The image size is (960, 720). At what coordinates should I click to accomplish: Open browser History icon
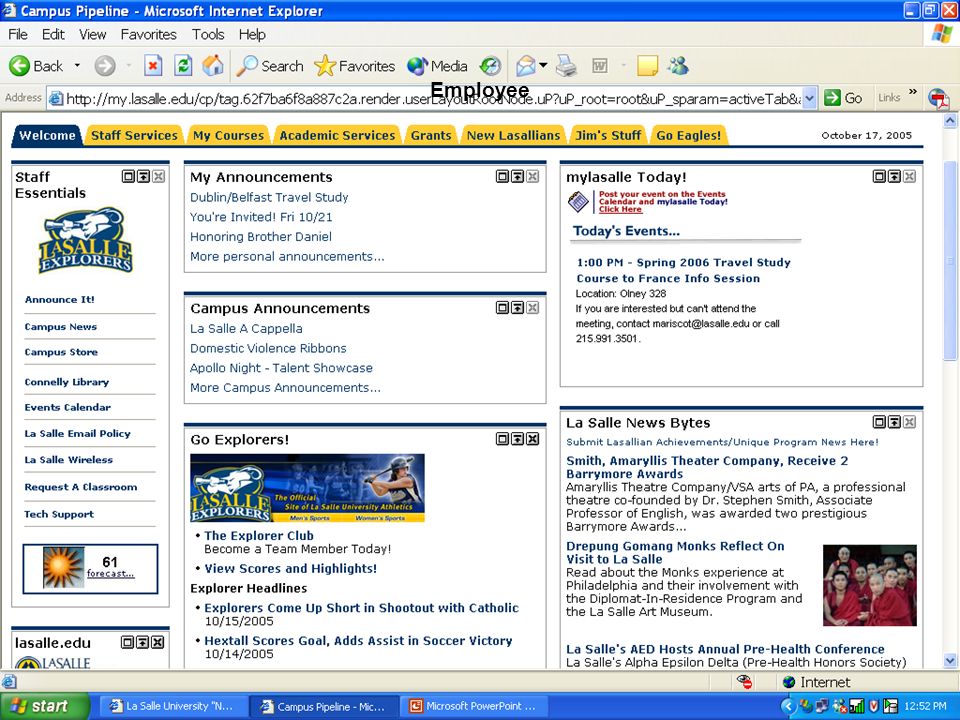pos(490,66)
